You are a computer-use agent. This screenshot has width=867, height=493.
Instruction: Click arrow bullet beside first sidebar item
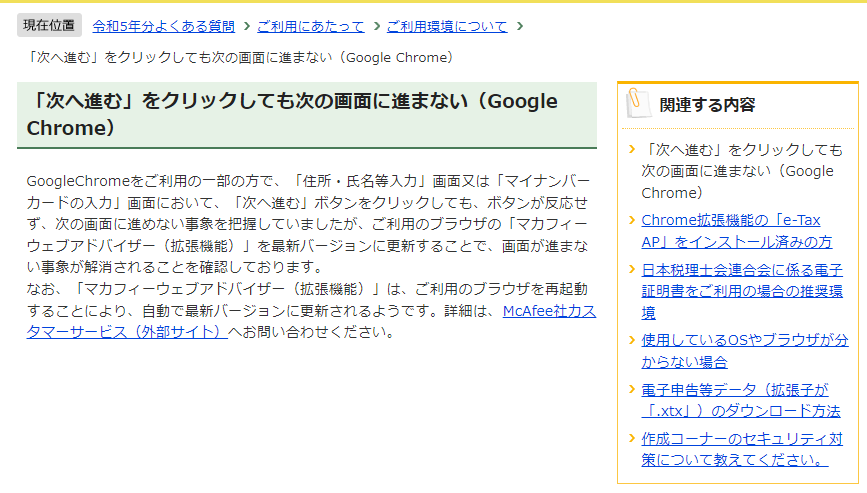(x=631, y=150)
